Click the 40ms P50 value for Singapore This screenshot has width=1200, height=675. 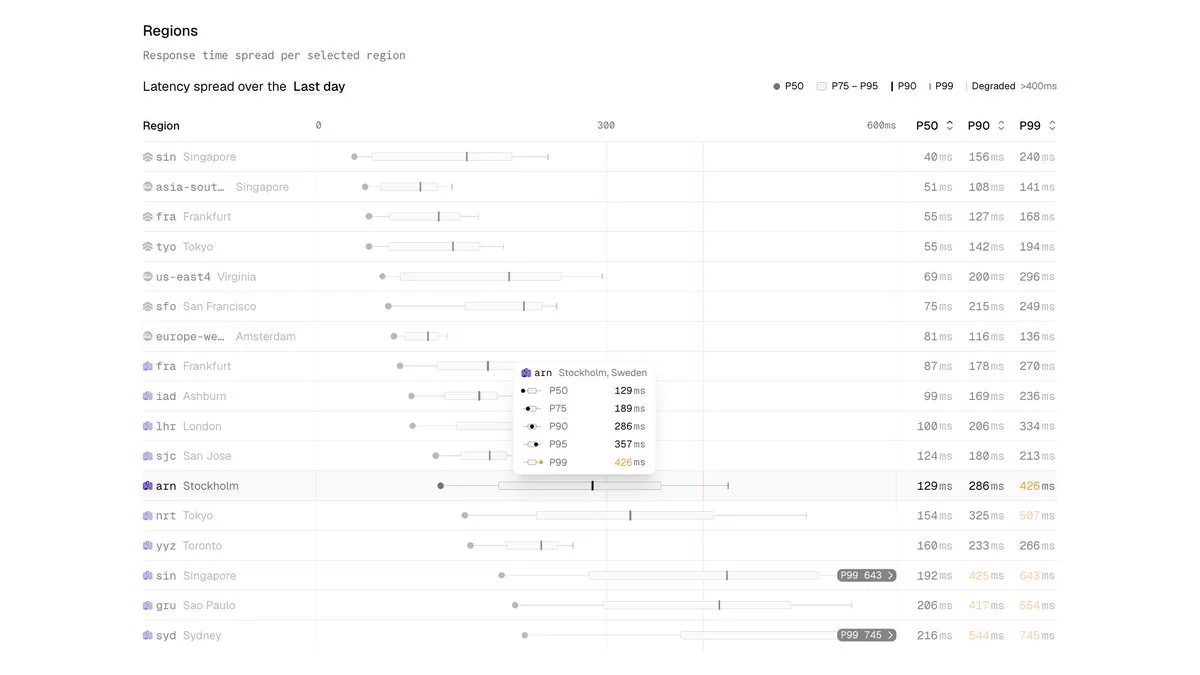pyautogui.click(x=938, y=157)
